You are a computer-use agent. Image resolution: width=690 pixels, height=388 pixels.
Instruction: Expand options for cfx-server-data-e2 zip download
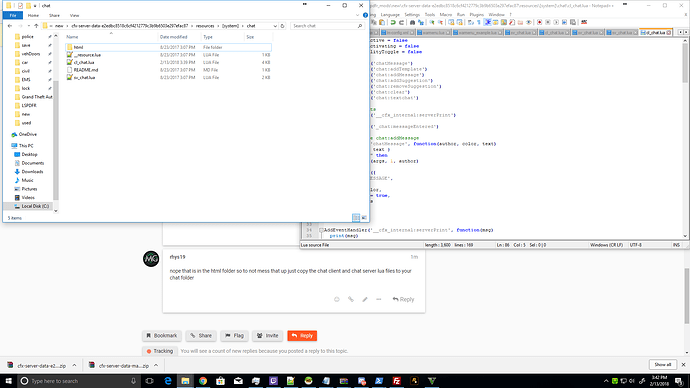[74, 366]
